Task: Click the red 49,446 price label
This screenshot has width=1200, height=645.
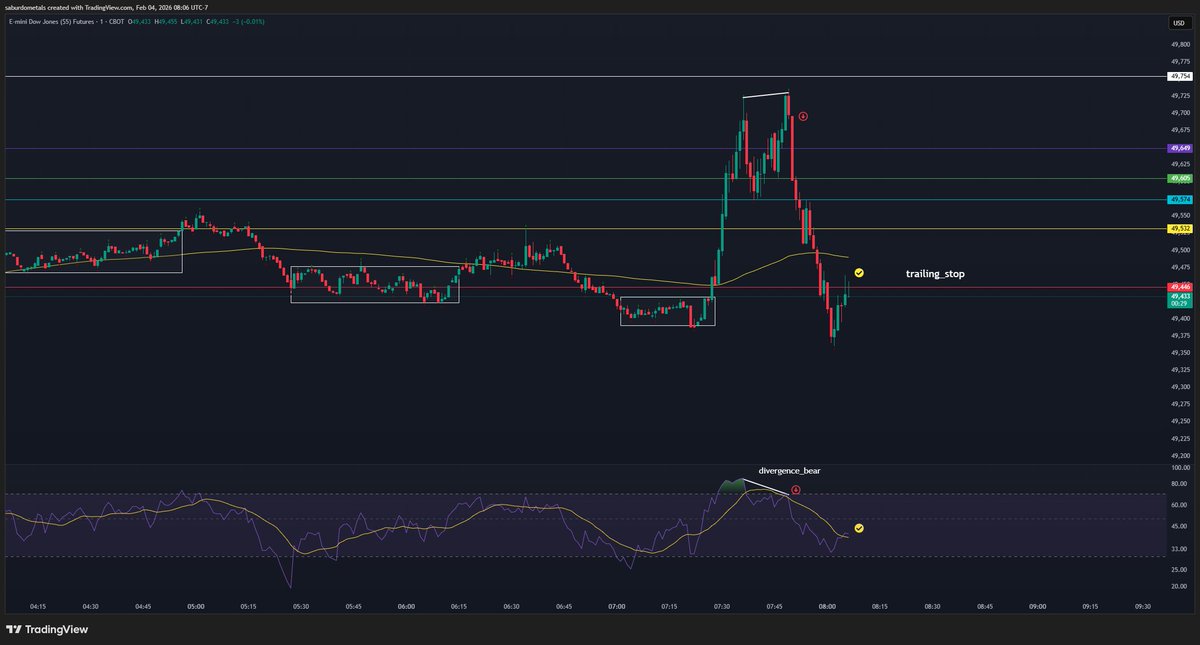Action: pyautogui.click(x=1180, y=287)
